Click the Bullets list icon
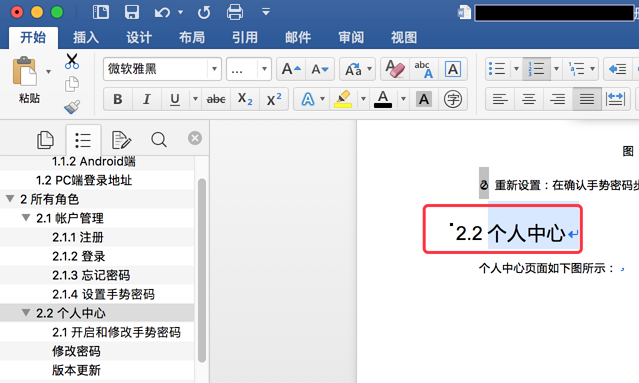This screenshot has height=383, width=639. [x=497, y=69]
